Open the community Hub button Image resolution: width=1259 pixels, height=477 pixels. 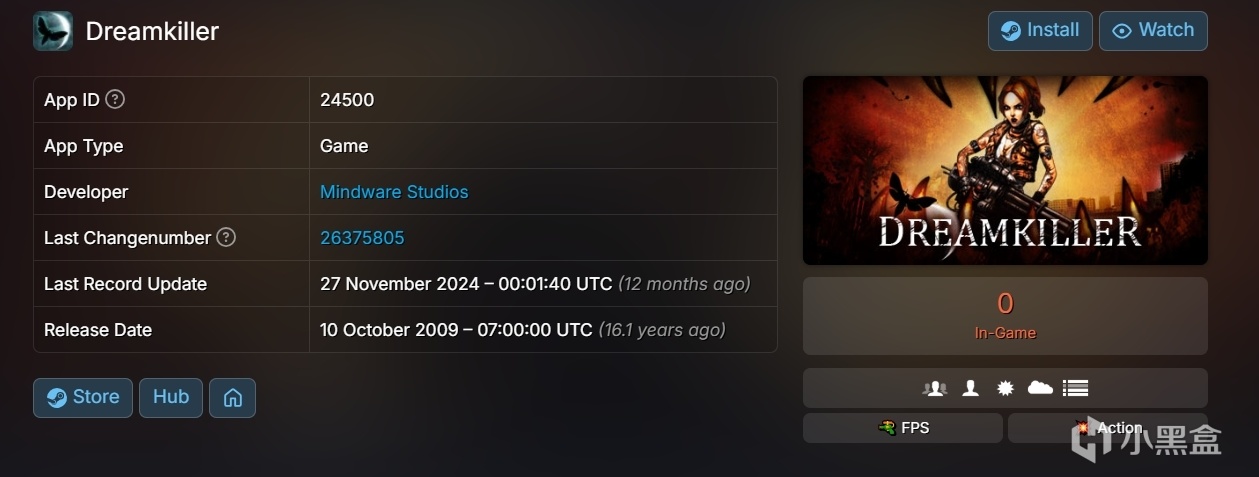pyautogui.click(x=171, y=397)
